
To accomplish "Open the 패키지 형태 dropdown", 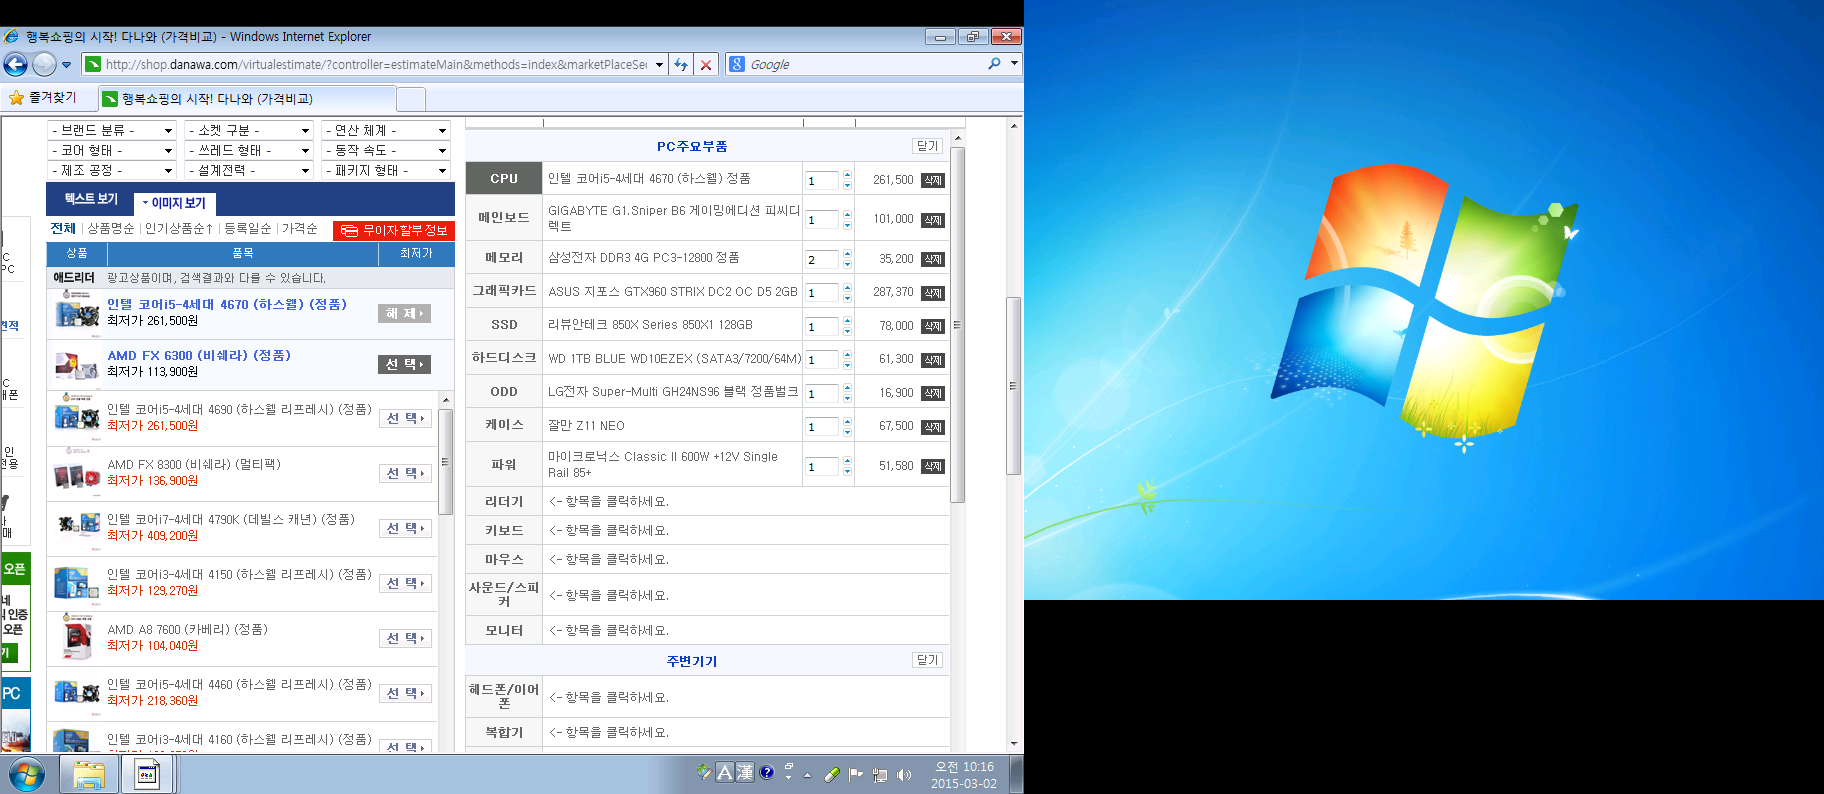I will (386, 170).
